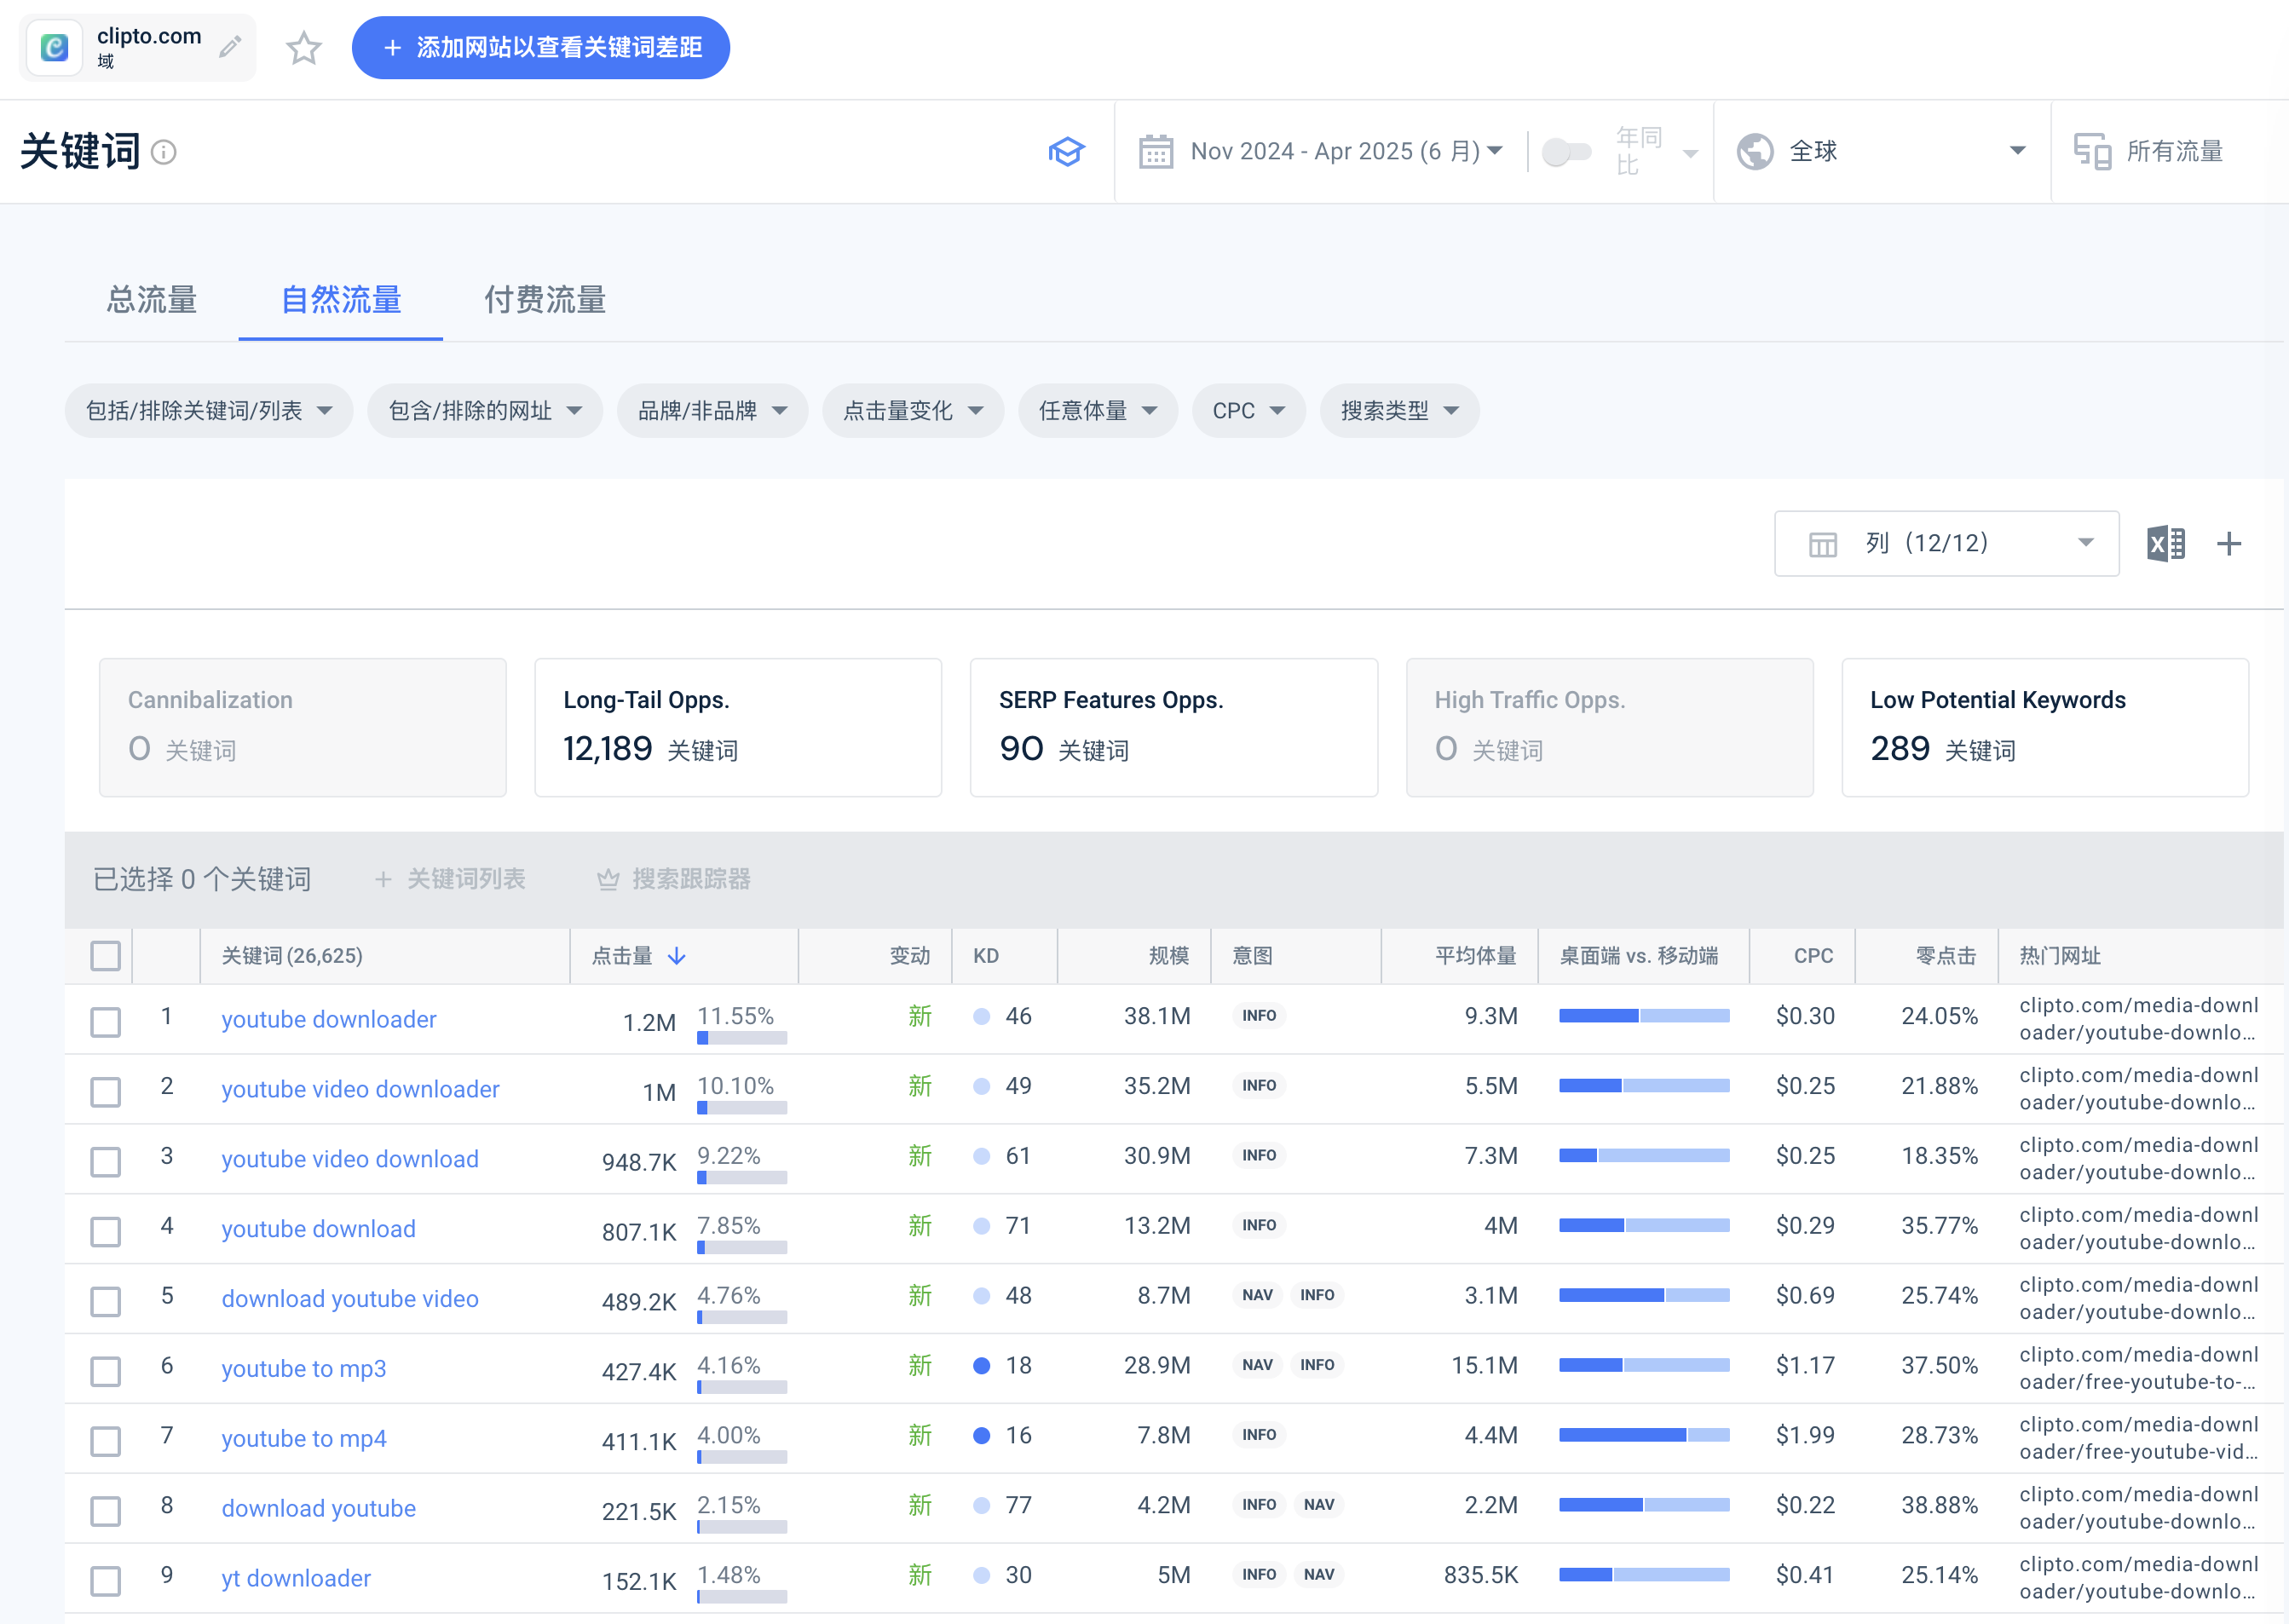
Task: Click the INFO intent tag for youtube download
Action: coord(1259,1226)
